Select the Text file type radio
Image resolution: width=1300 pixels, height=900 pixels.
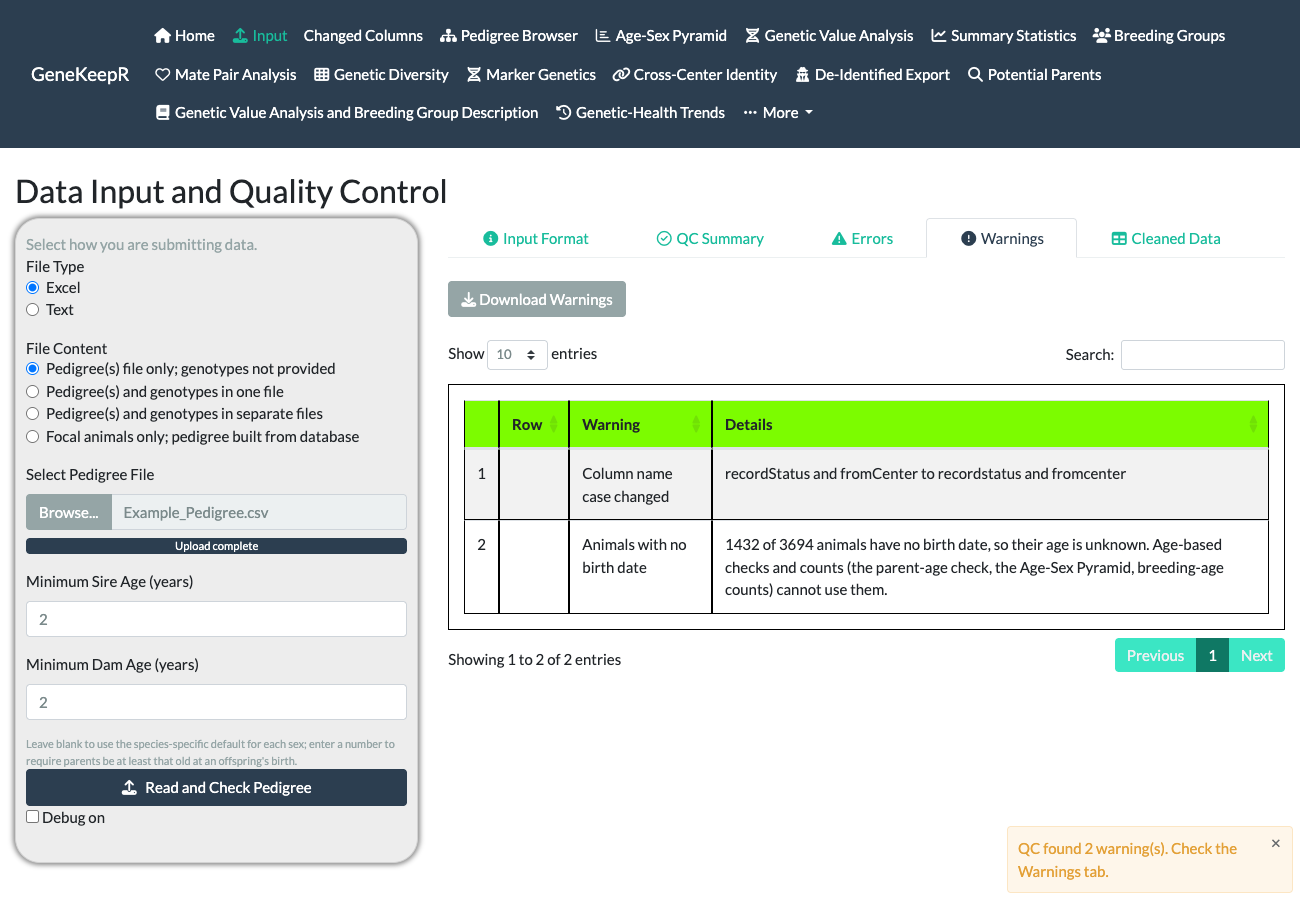tap(33, 310)
